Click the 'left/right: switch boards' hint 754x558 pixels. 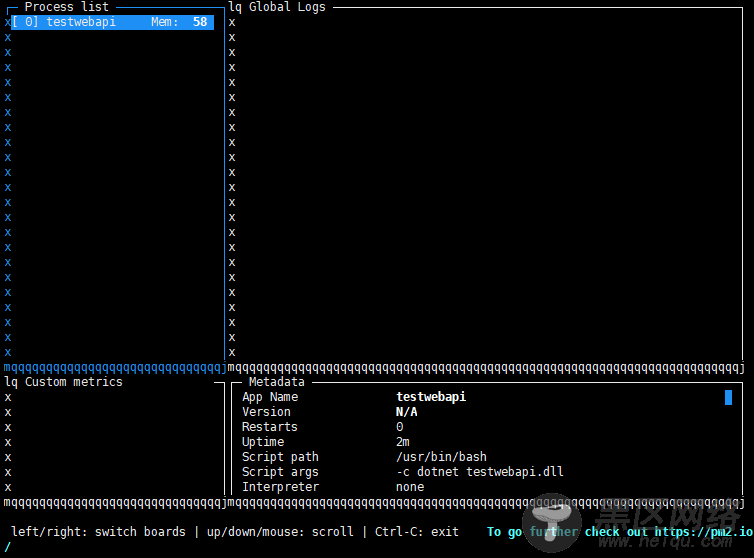[x=98, y=532]
